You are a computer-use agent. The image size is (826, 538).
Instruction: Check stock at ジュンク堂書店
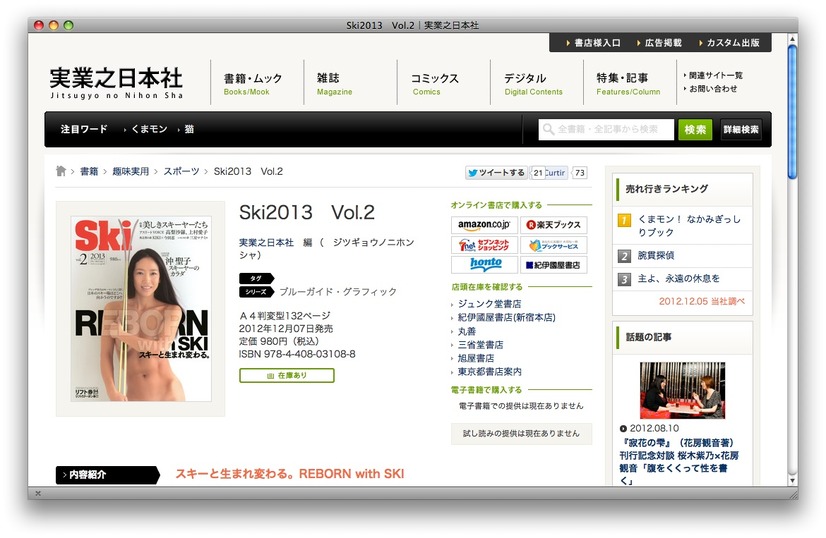pos(489,304)
